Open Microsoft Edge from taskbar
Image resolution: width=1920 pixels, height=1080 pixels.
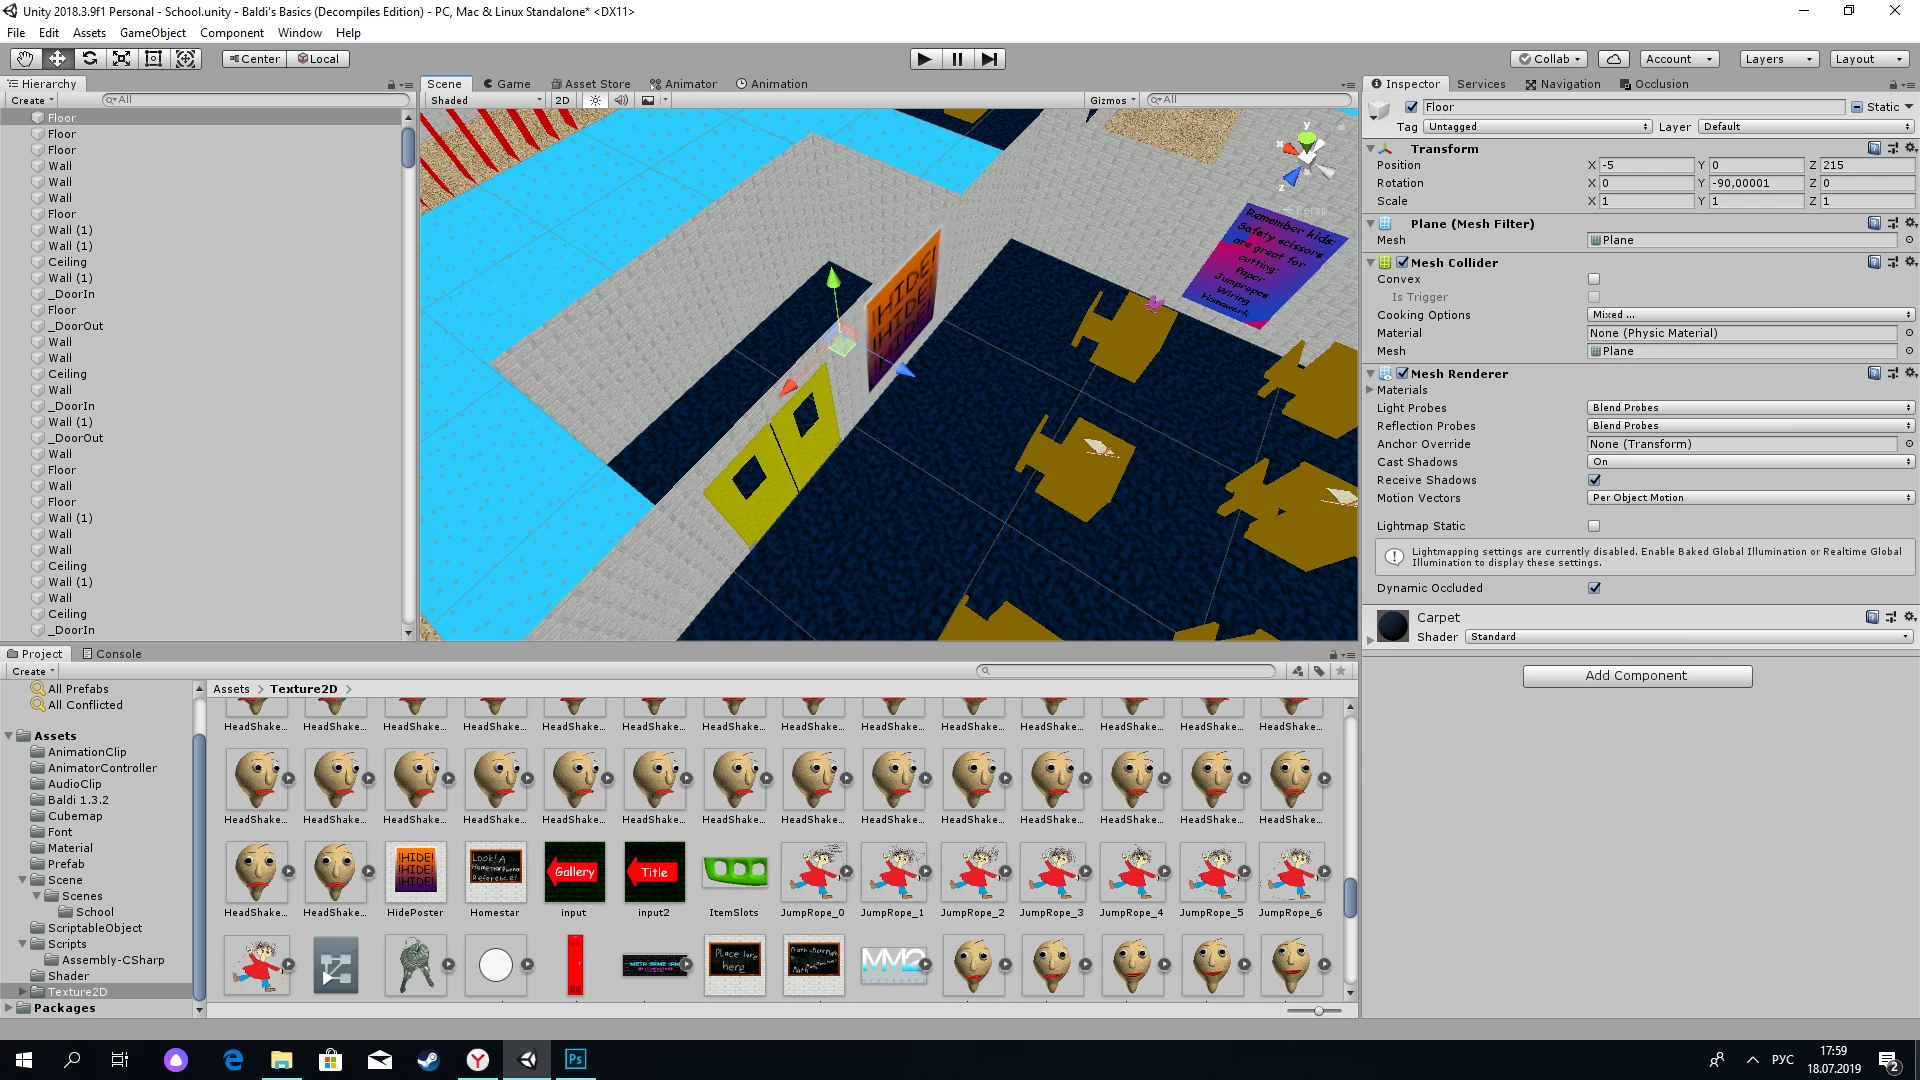233,1060
